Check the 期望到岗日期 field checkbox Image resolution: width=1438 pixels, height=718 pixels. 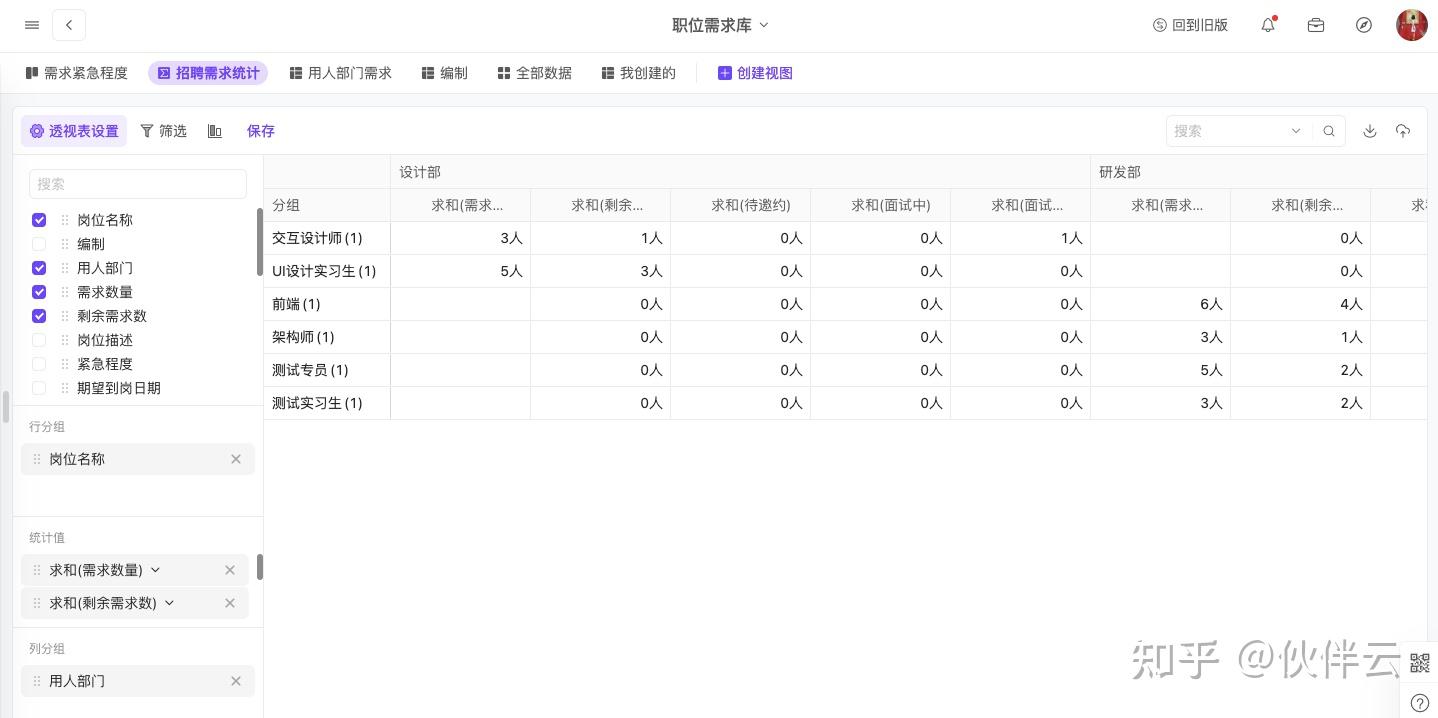pos(39,388)
